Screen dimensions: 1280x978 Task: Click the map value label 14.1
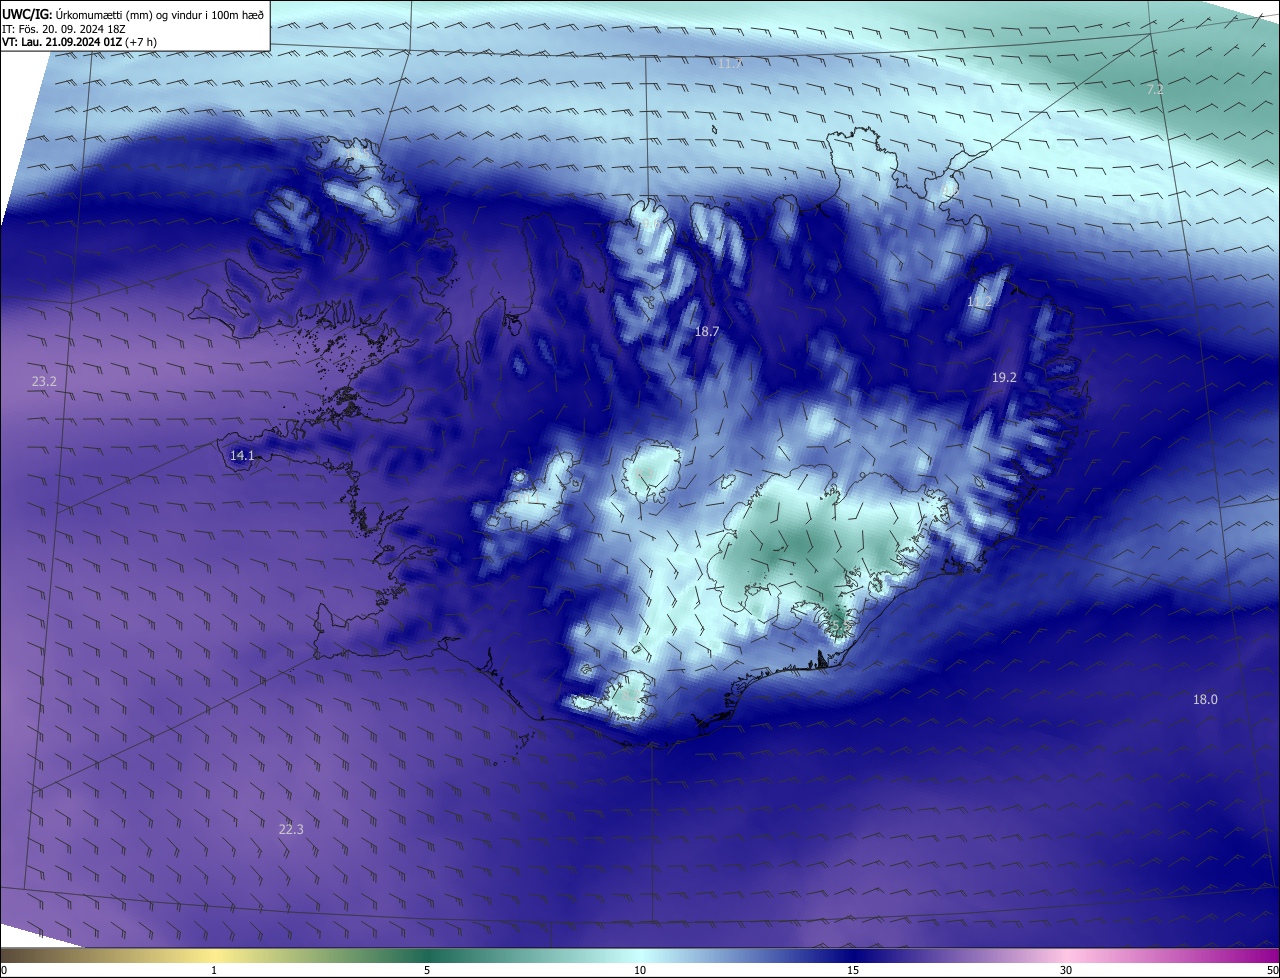[242, 455]
